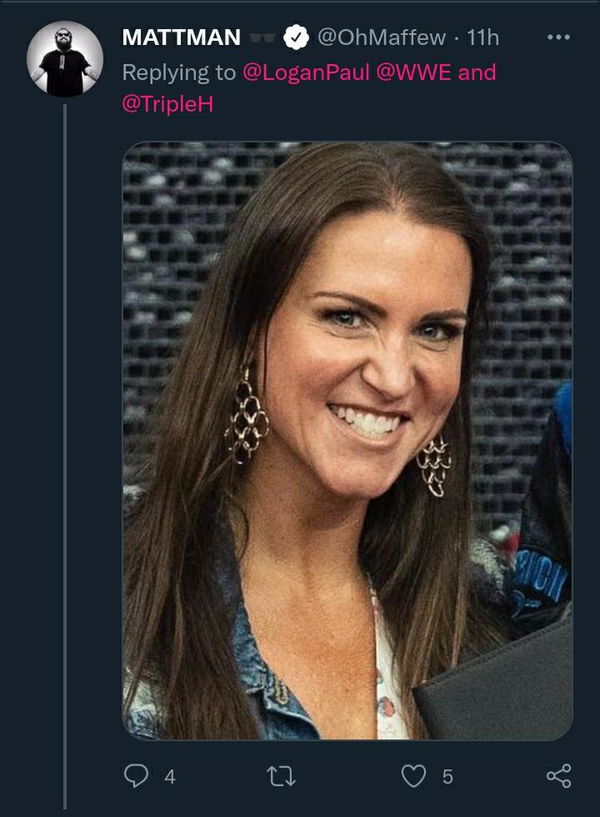Expand the three-dot more options menu

tap(559, 38)
